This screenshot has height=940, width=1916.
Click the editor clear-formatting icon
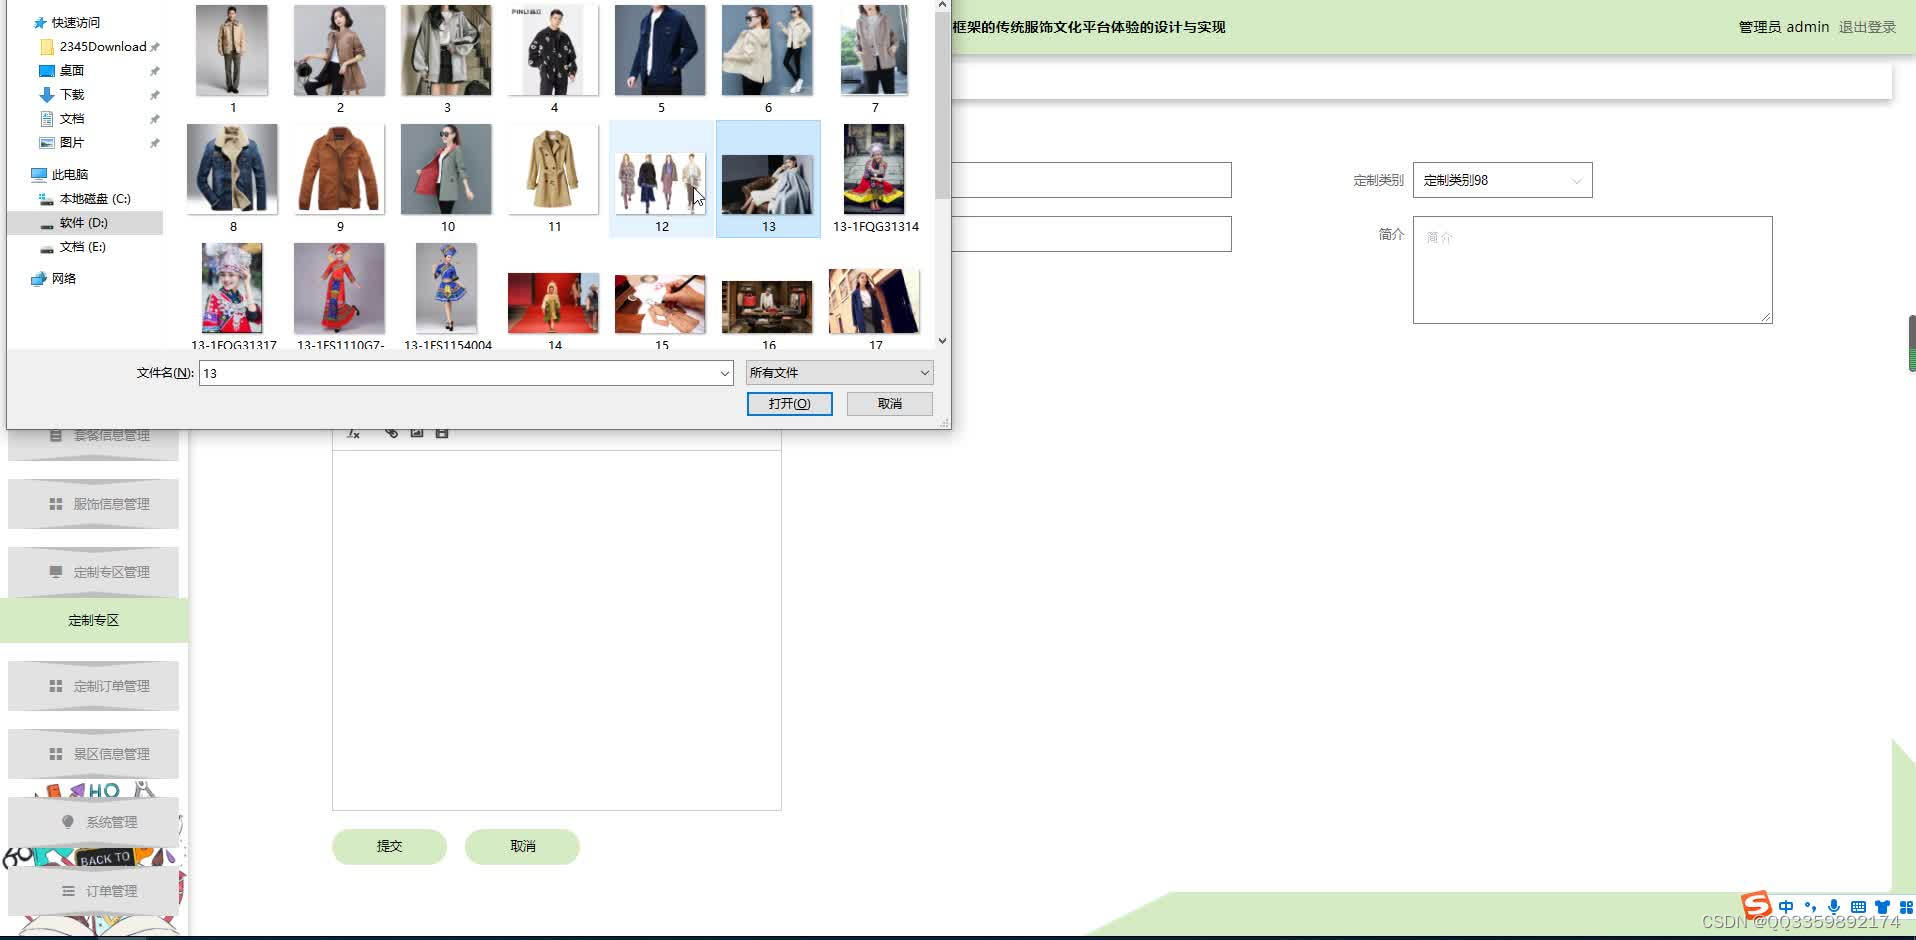tap(353, 433)
